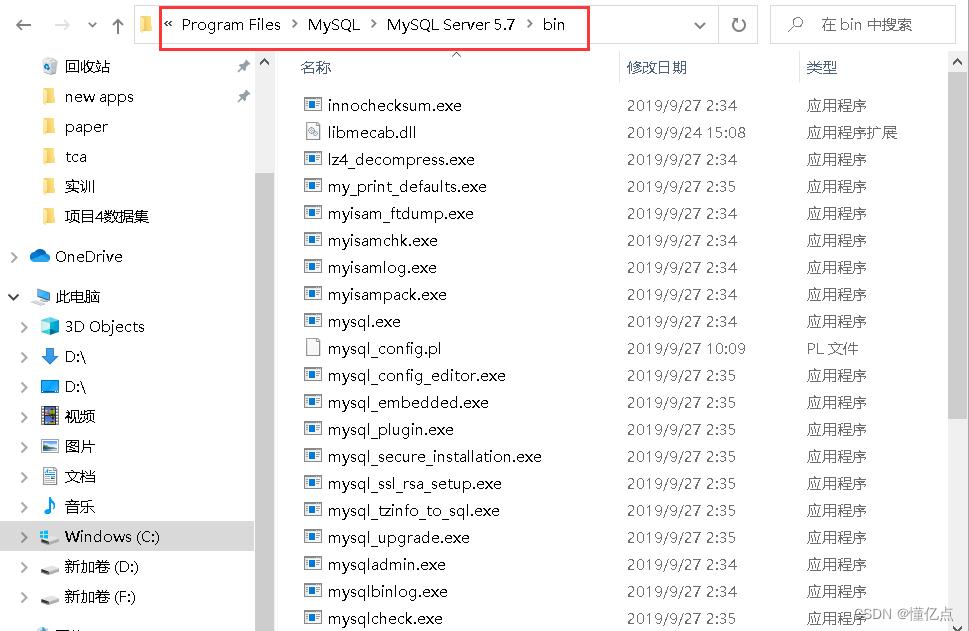Image resolution: width=969 pixels, height=631 pixels.
Task: Refresh the bin folder view
Action: tap(738, 25)
